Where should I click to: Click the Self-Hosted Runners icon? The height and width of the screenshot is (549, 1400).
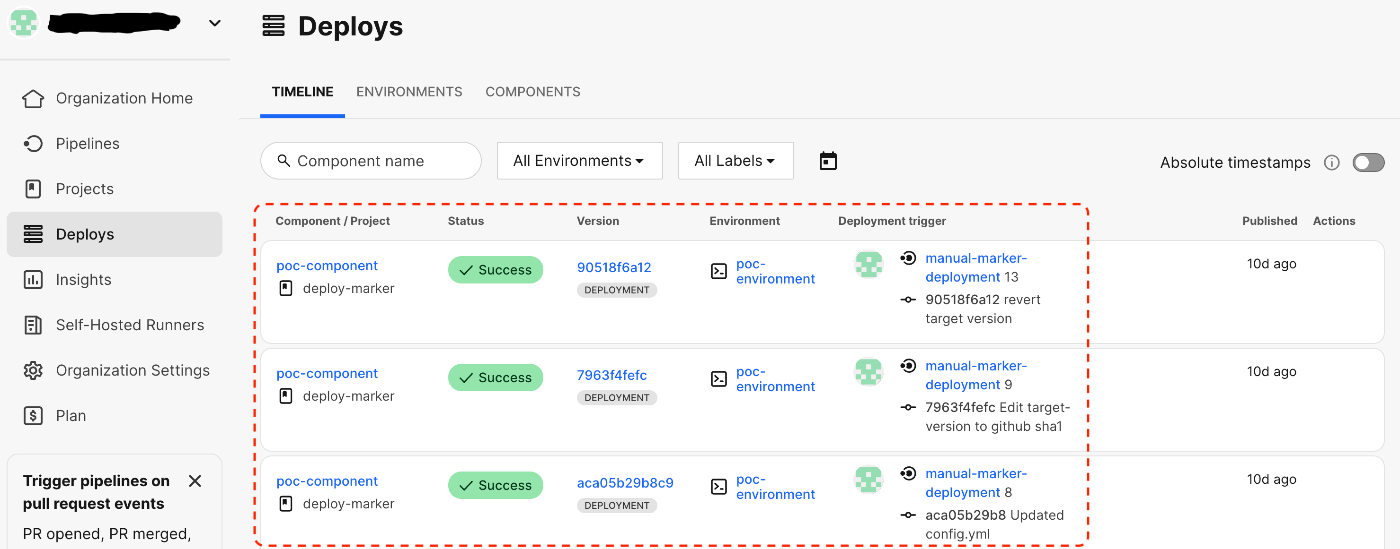coord(33,325)
